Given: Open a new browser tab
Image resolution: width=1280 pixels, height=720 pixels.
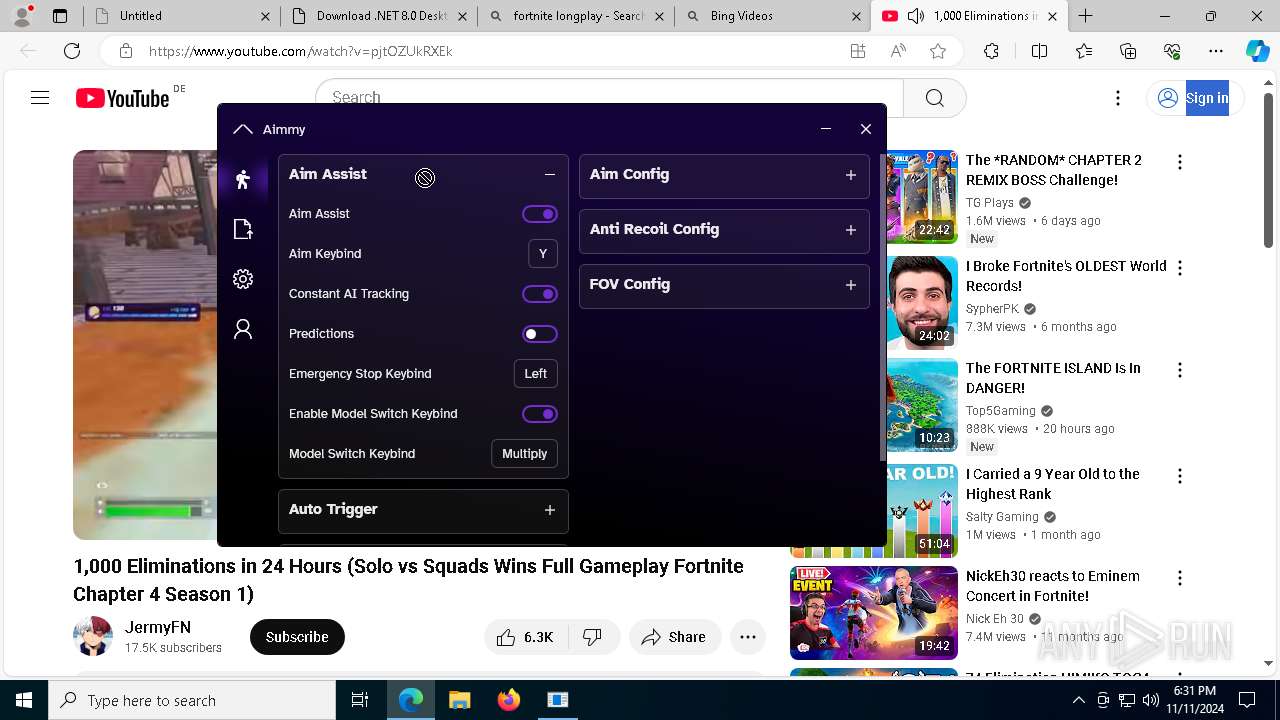Looking at the screenshot, I should tap(1086, 16).
